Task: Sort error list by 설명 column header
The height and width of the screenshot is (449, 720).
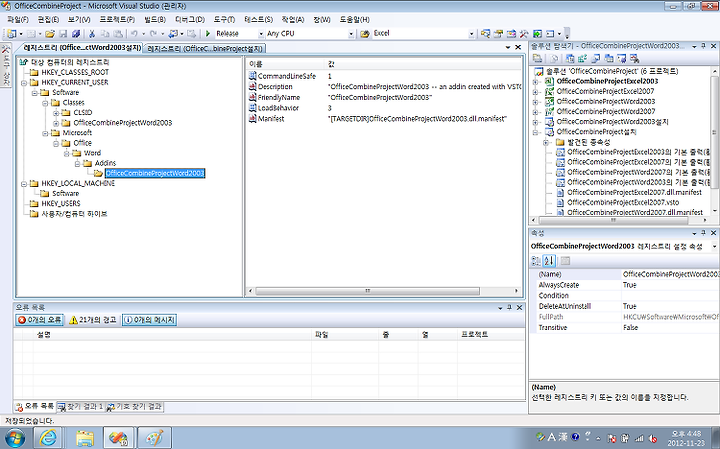Action: tap(173, 335)
